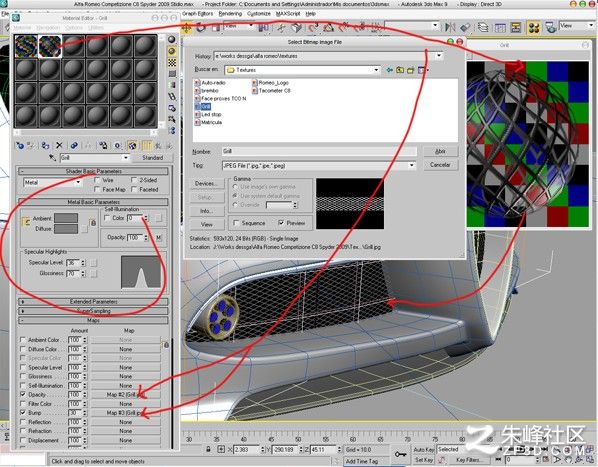Click Ambient color swatch
This screenshot has width=598, height=467.
66,218
